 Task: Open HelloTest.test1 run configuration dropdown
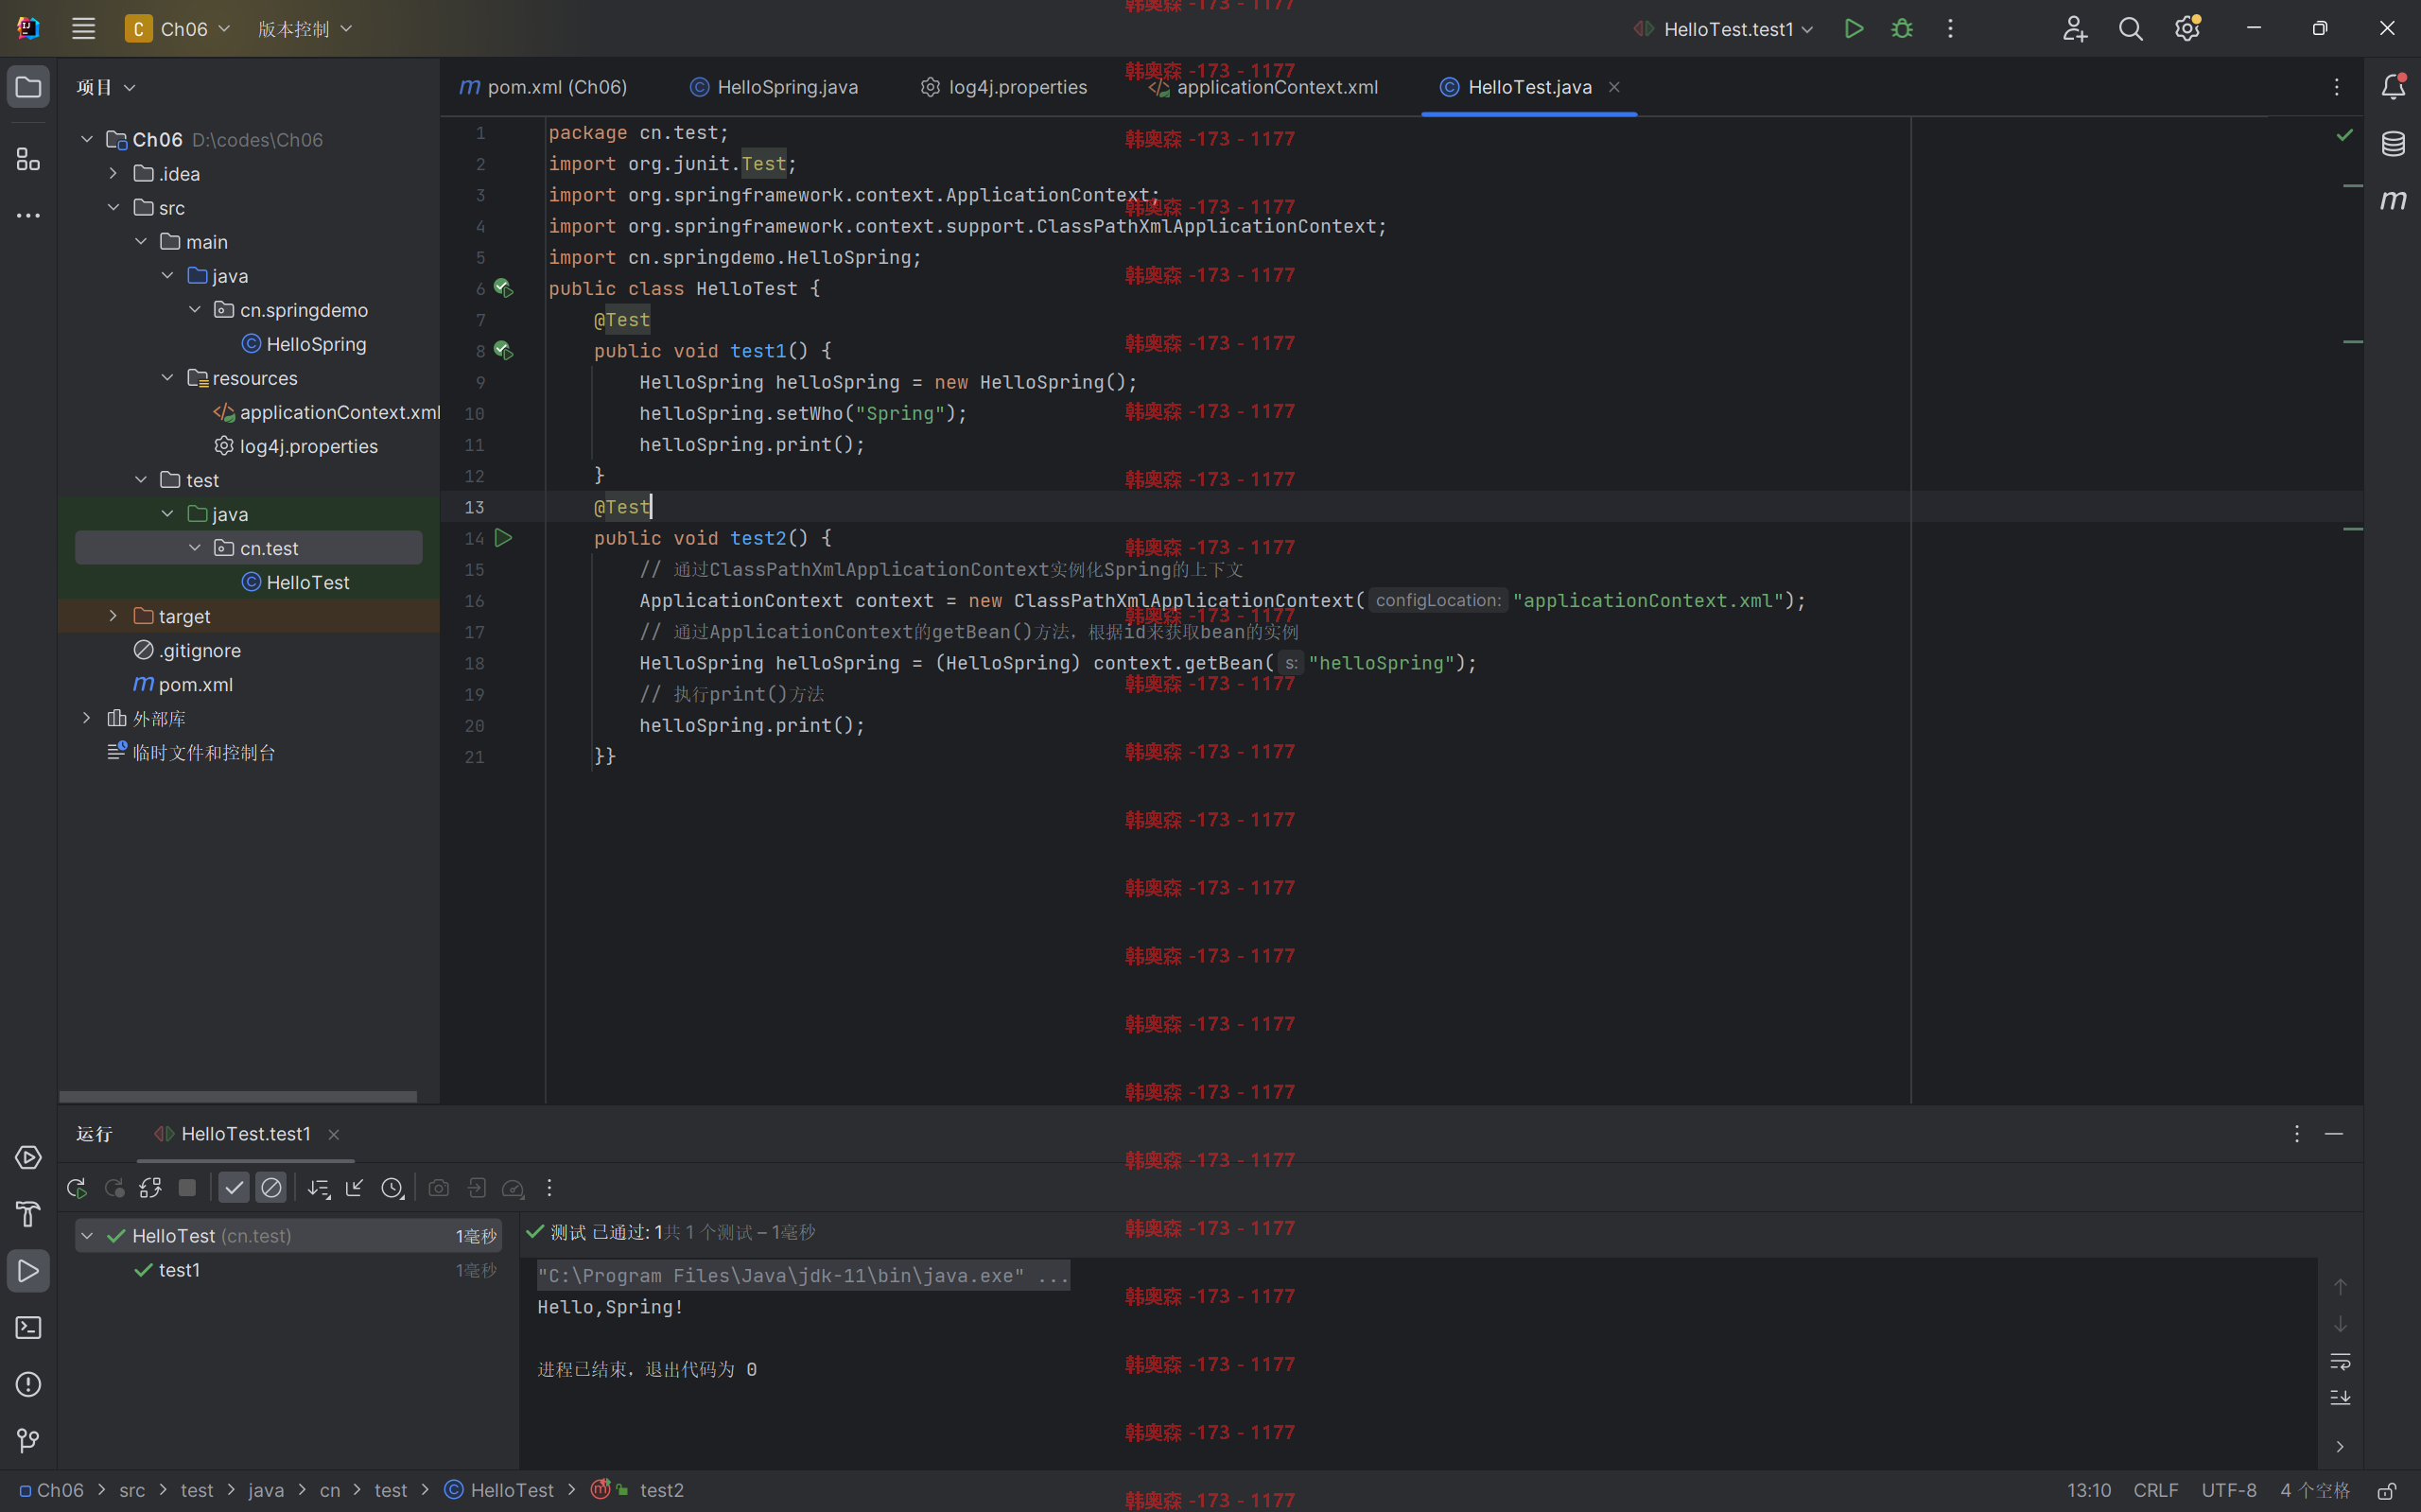pyautogui.click(x=1724, y=29)
